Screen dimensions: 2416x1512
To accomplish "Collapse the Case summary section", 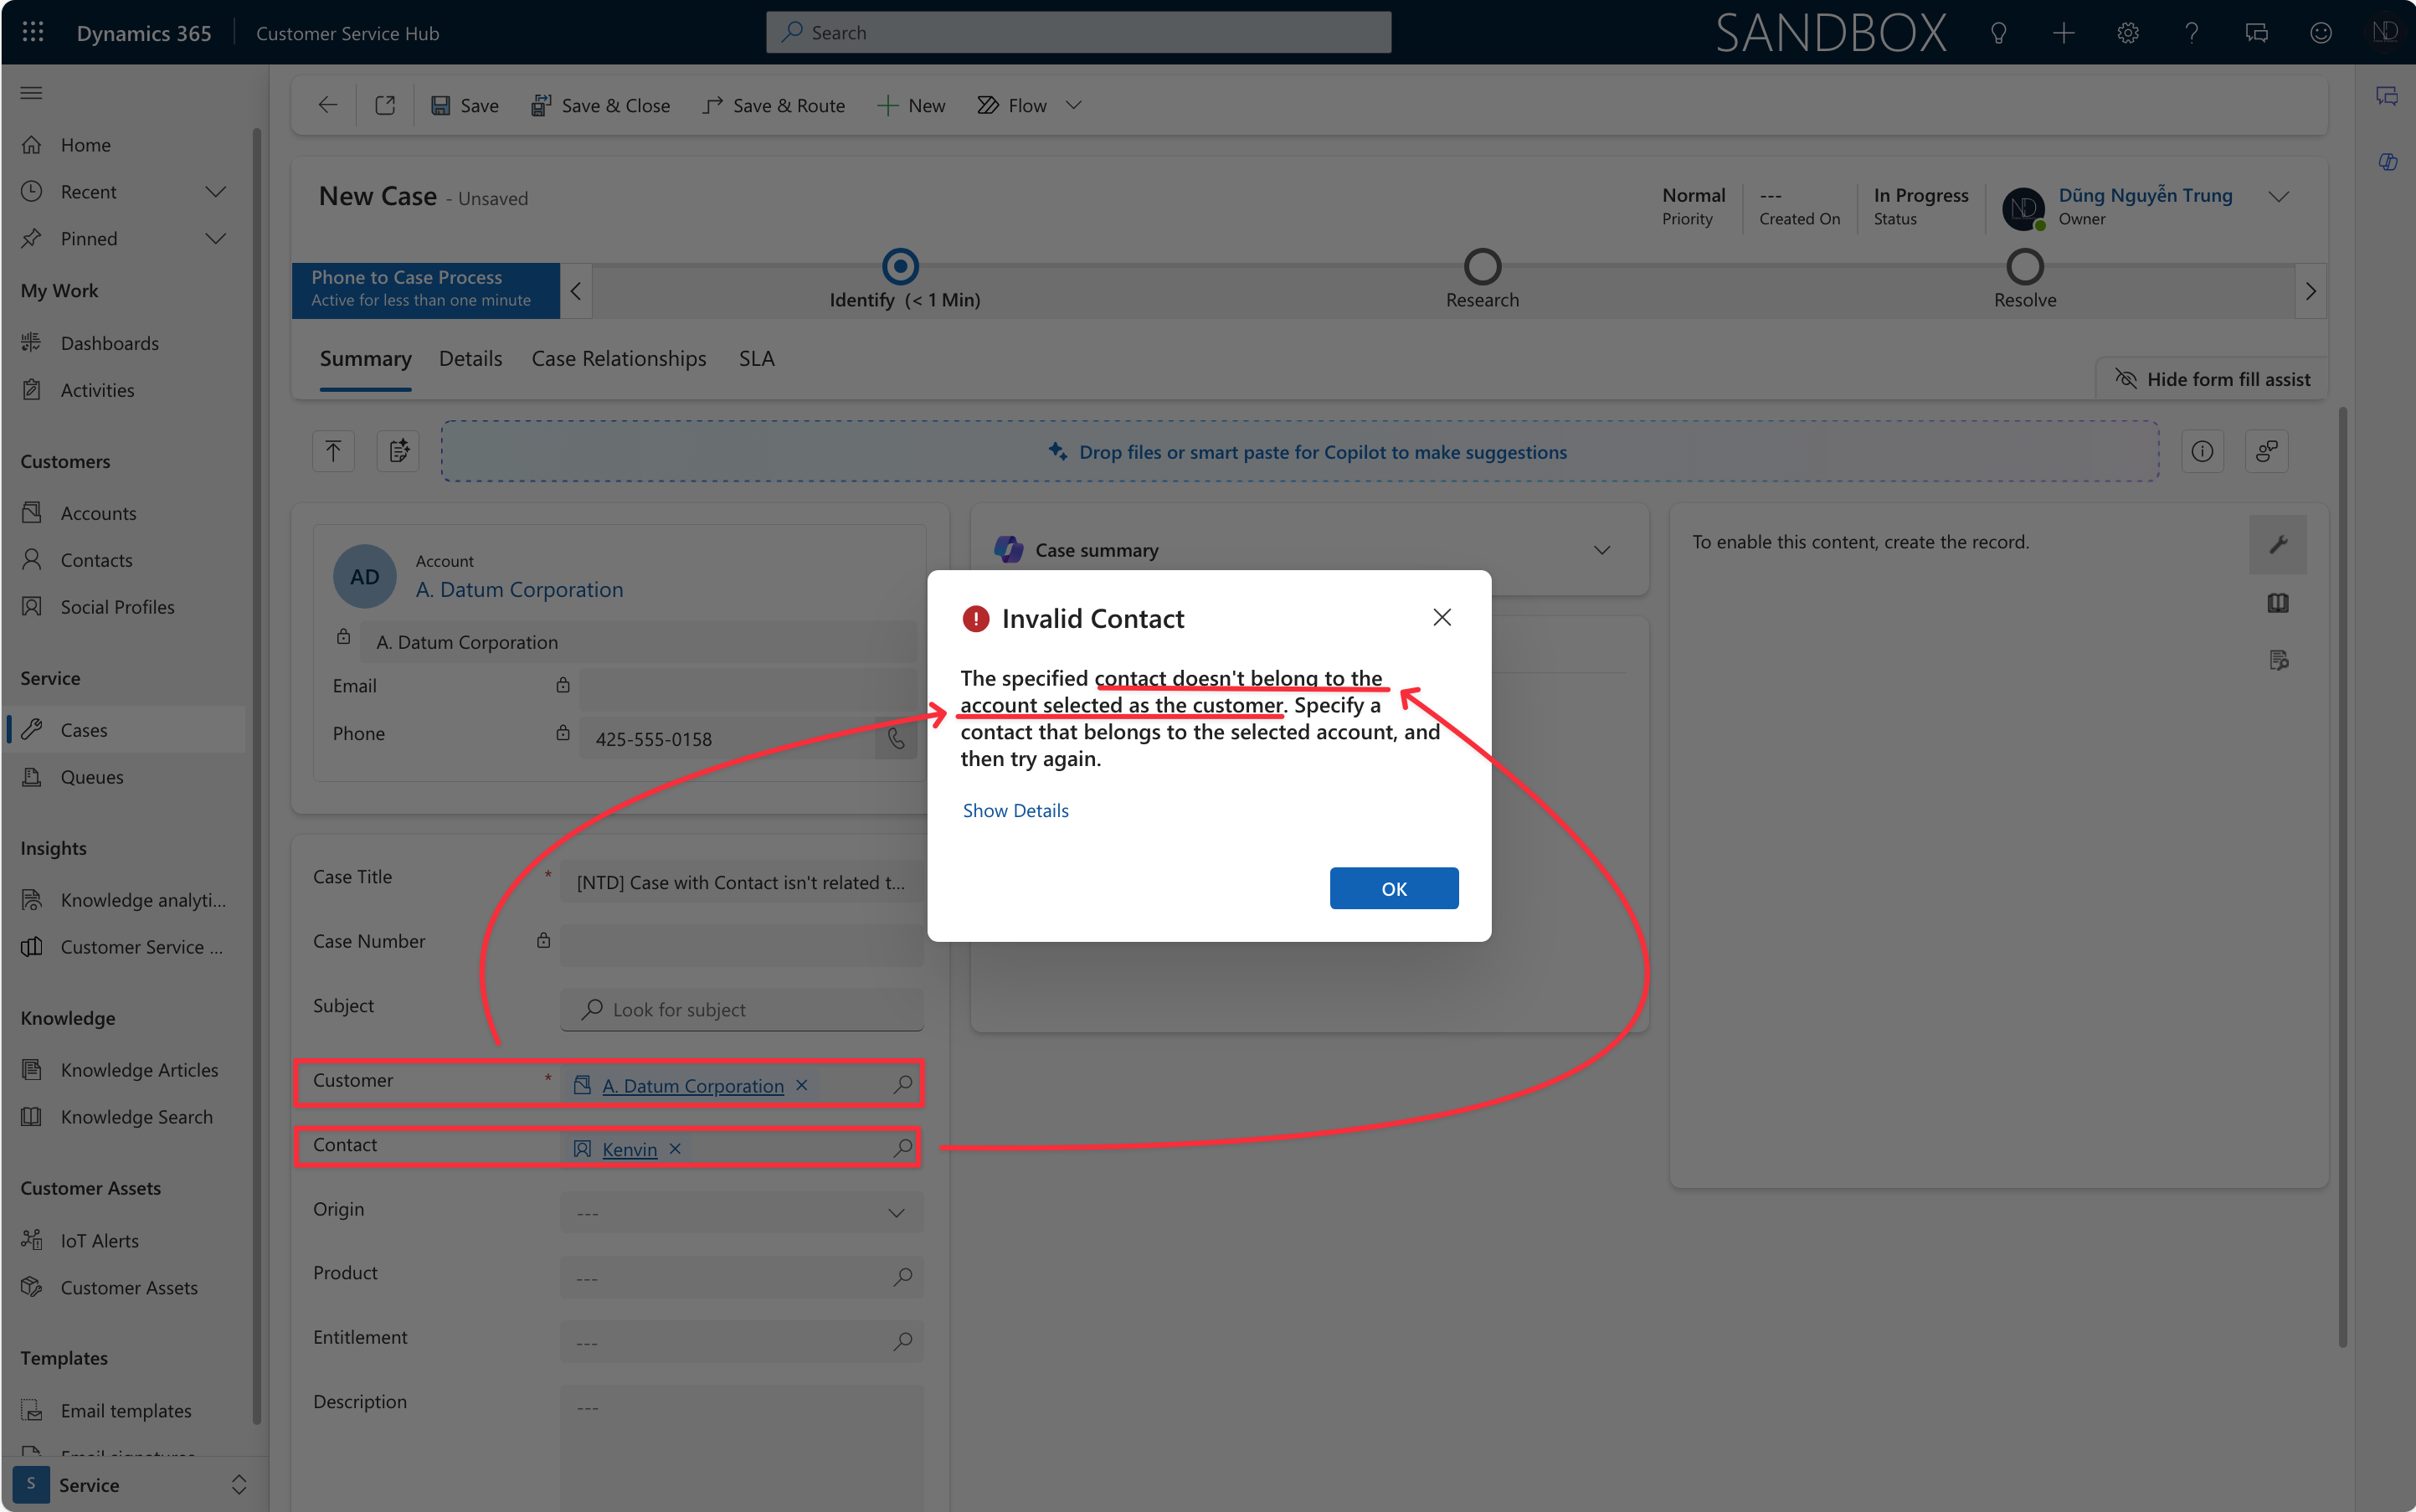I will click(1602, 550).
